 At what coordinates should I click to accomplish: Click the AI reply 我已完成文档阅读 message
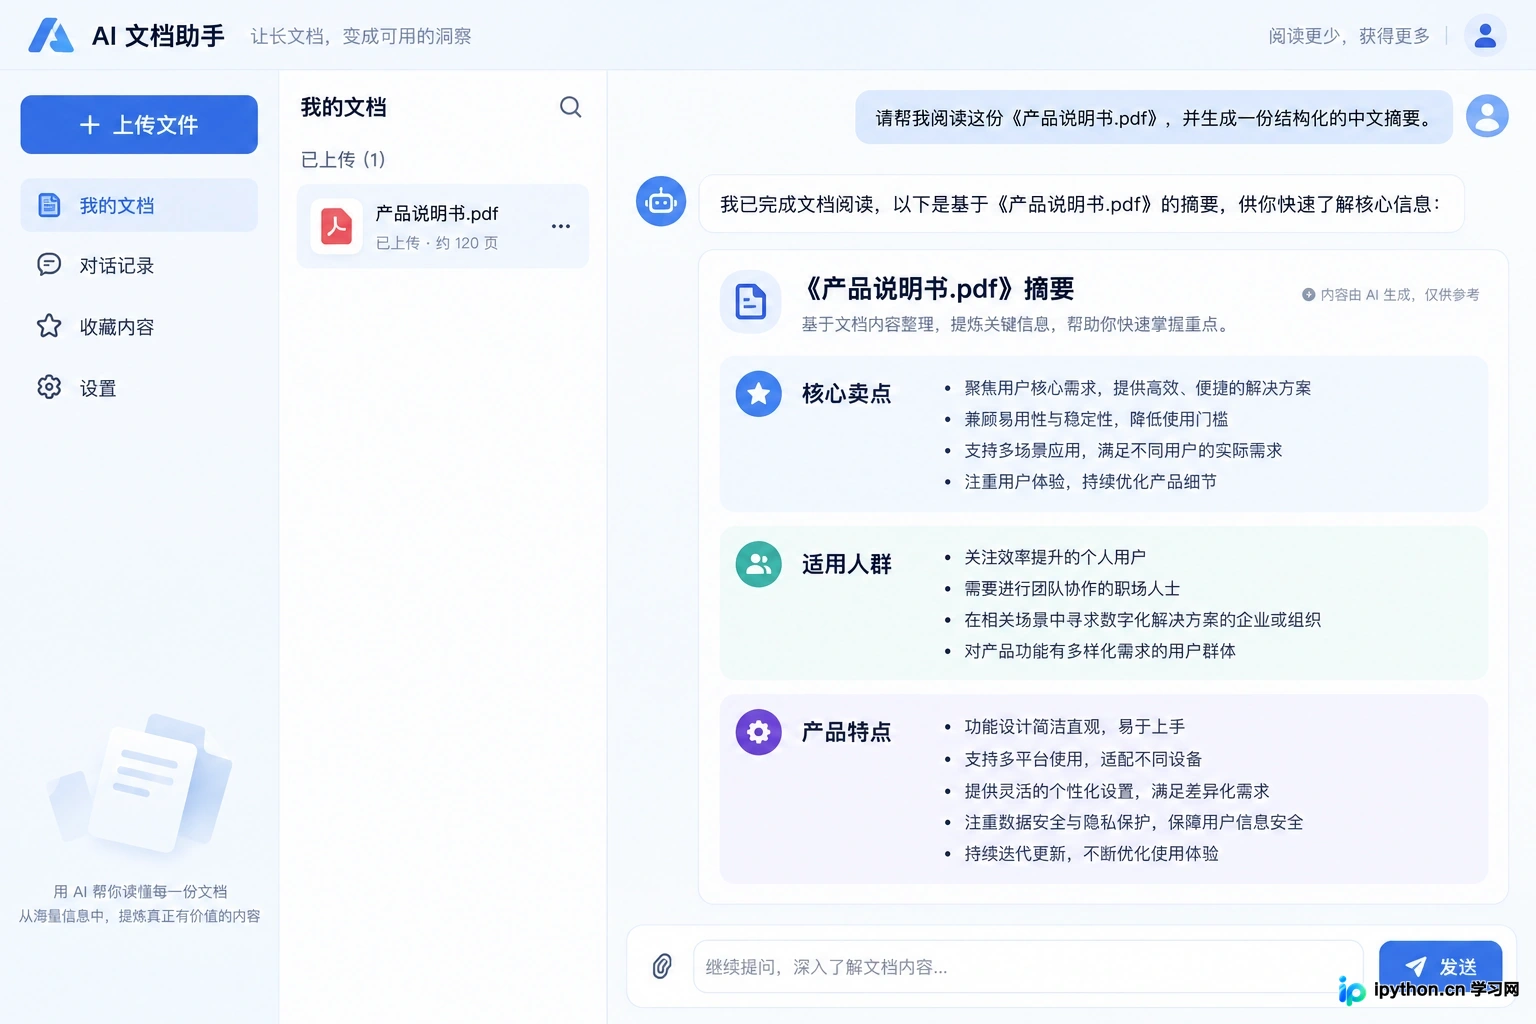[x=1081, y=204]
